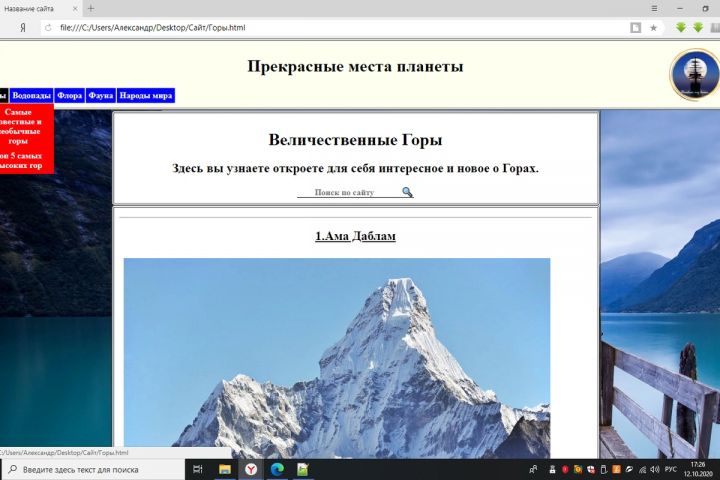The width and height of the screenshot is (720, 480).
Task: Open File Explorer from the taskbar
Action: (225, 469)
